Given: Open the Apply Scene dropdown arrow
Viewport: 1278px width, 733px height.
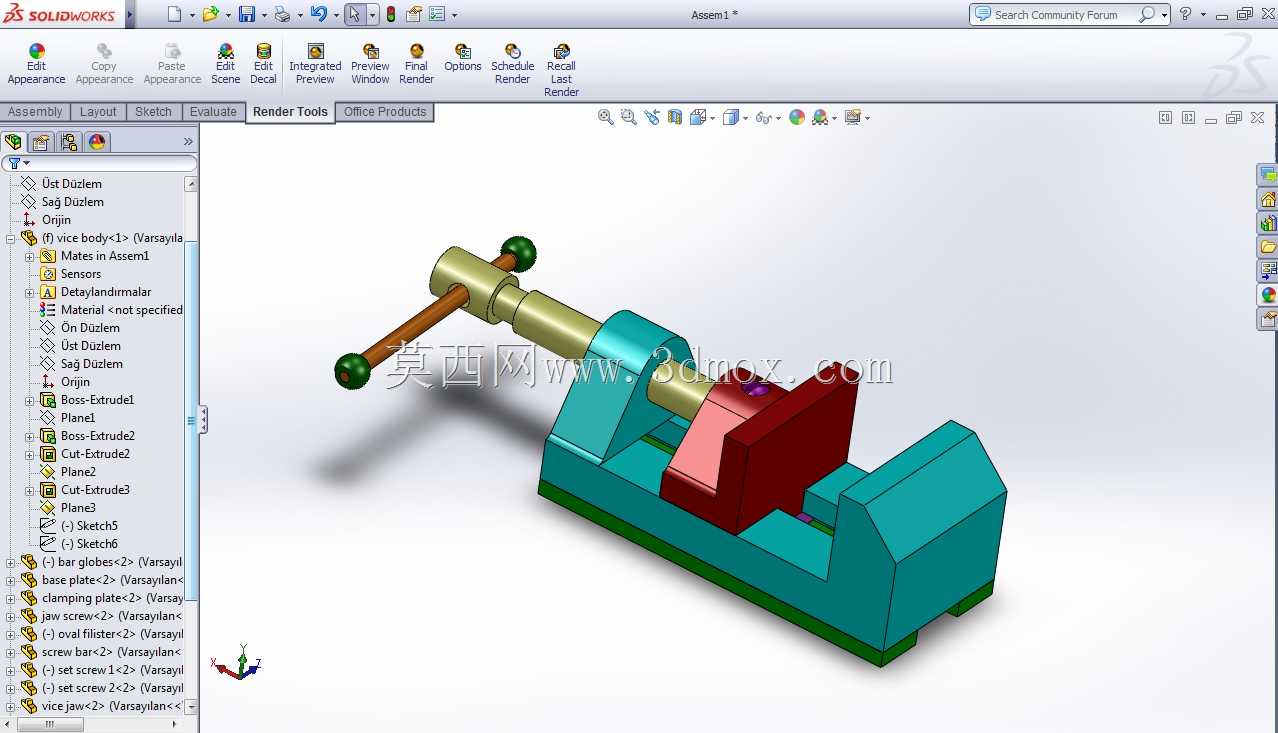Looking at the screenshot, I should tap(835, 118).
